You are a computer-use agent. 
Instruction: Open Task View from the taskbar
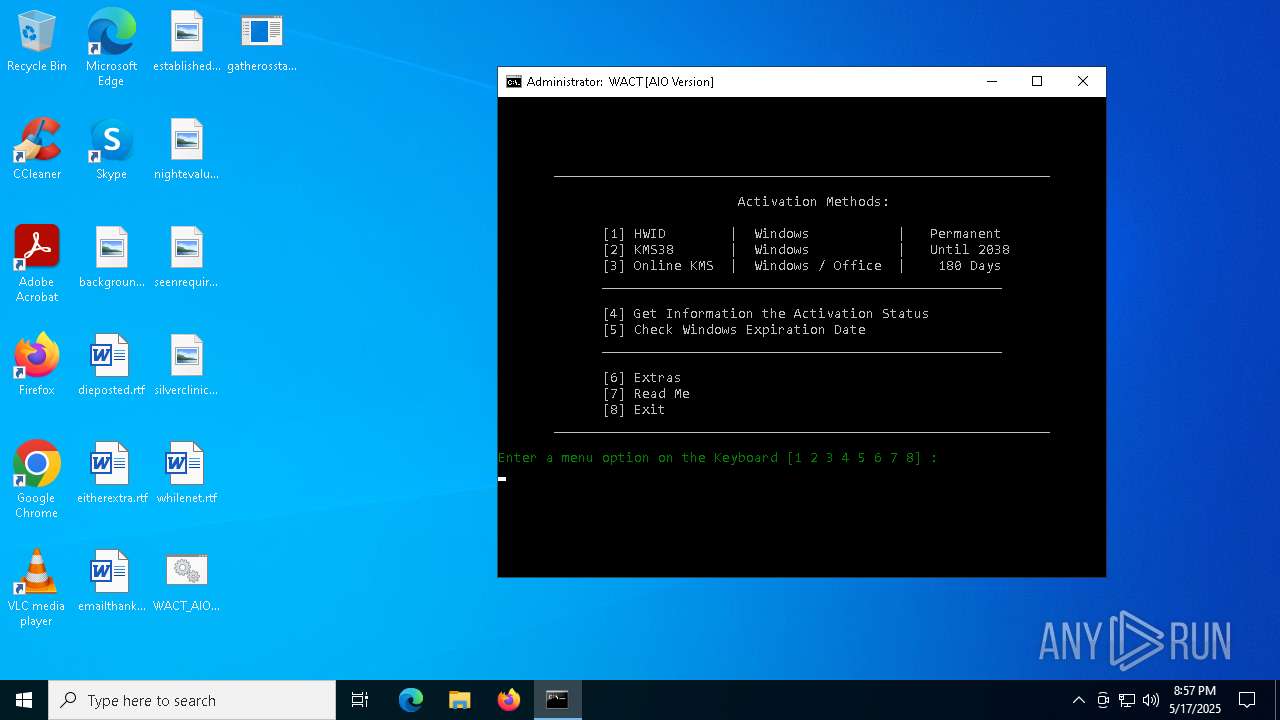tap(360, 700)
